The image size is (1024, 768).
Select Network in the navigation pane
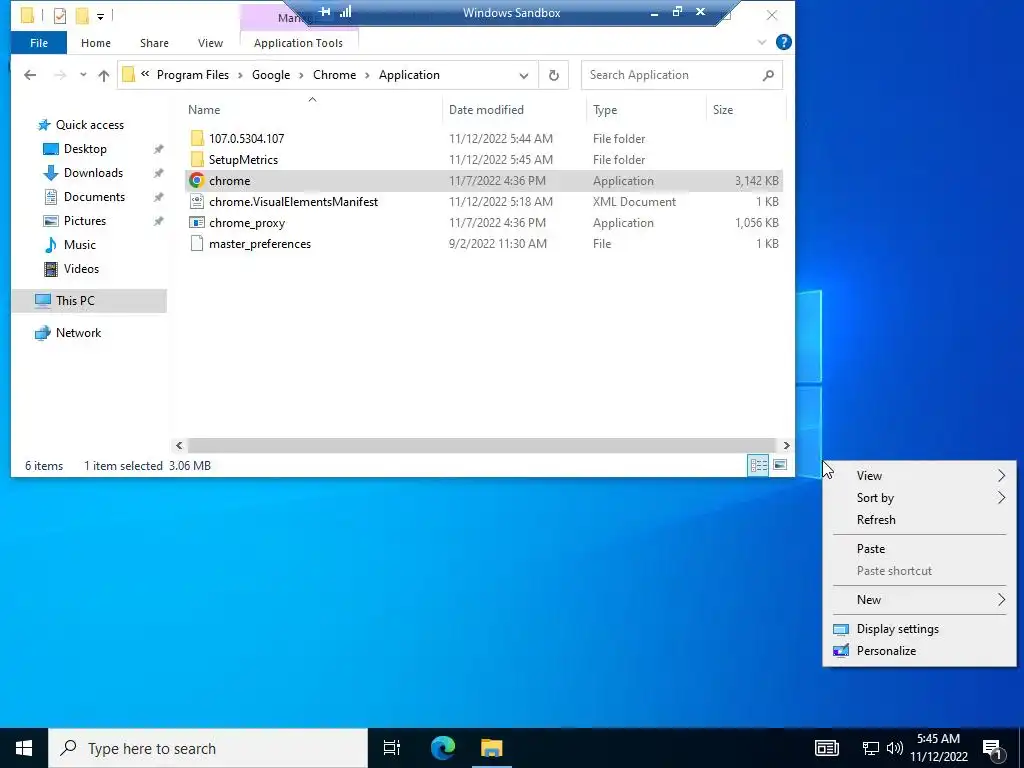(x=78, y=333)
